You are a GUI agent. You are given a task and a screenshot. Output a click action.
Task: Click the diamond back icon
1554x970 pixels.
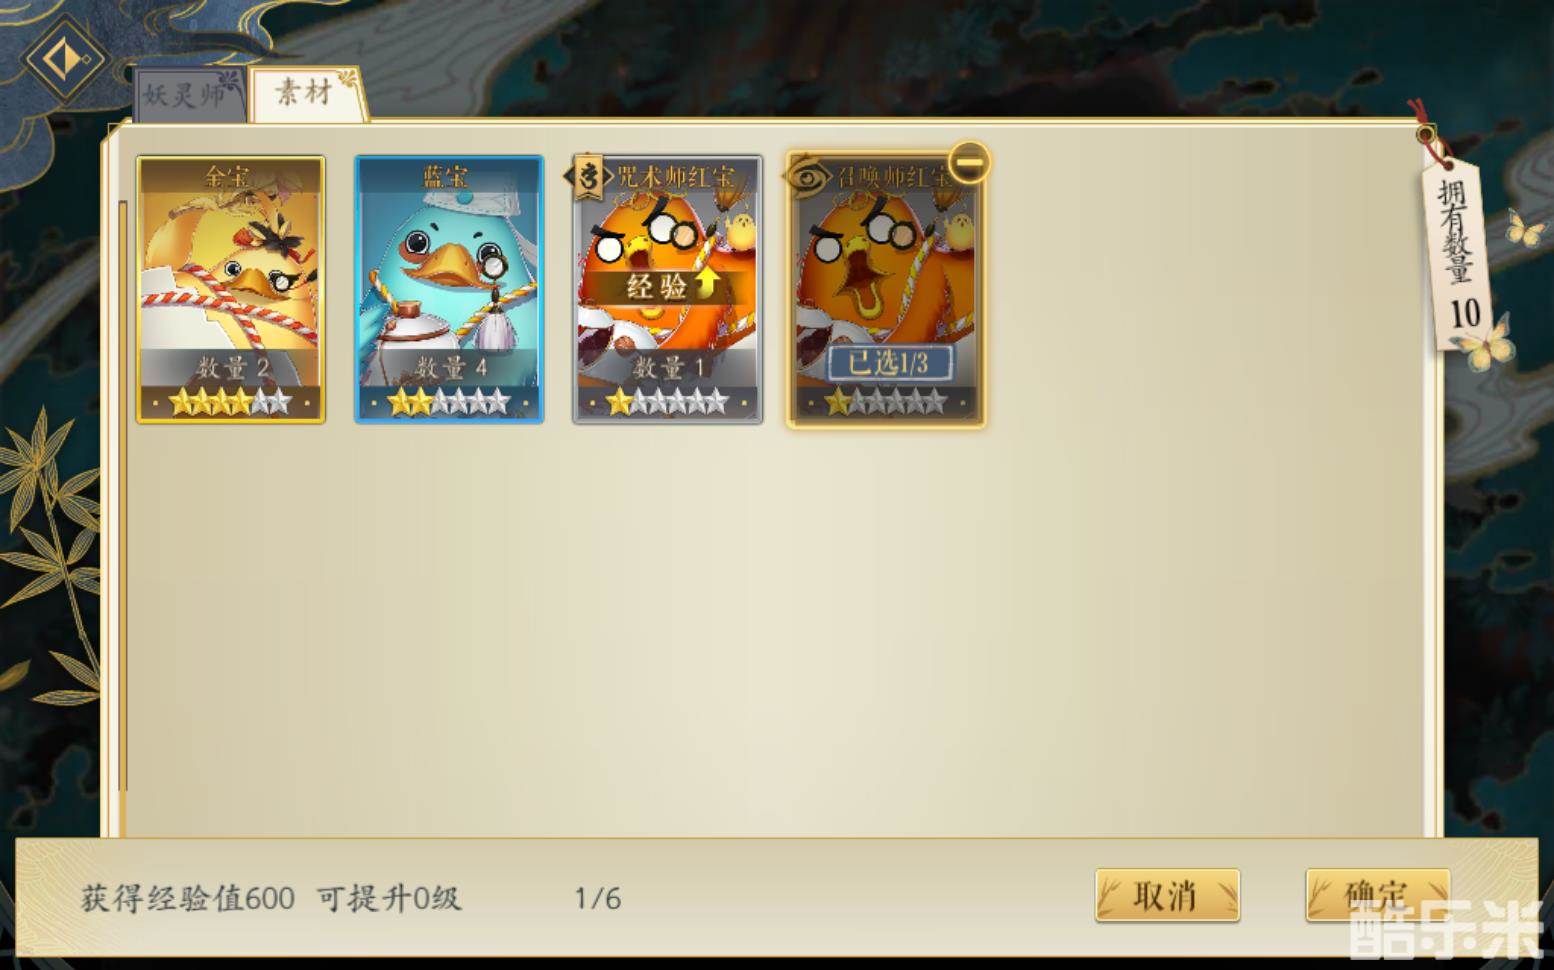pos(65,59)
